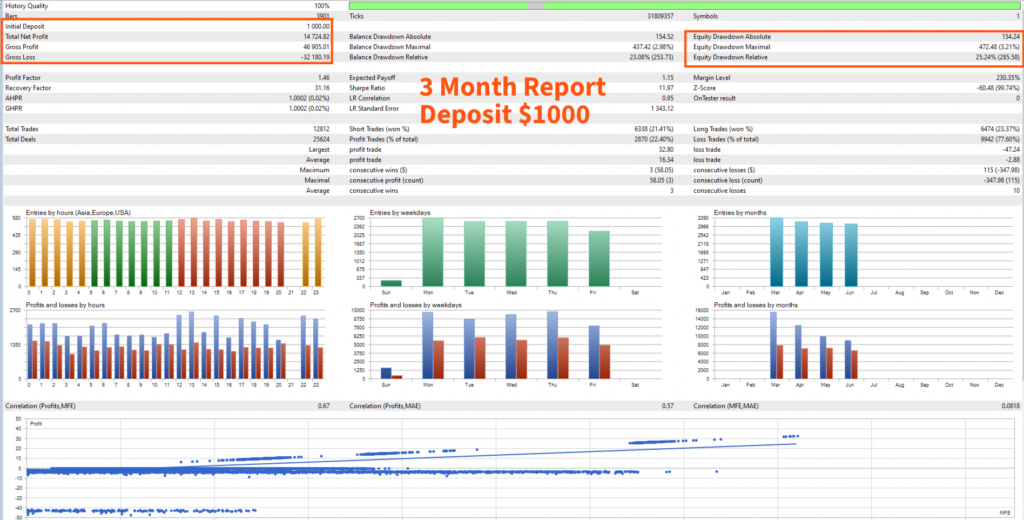Select the History Quality 100% value

321,6
